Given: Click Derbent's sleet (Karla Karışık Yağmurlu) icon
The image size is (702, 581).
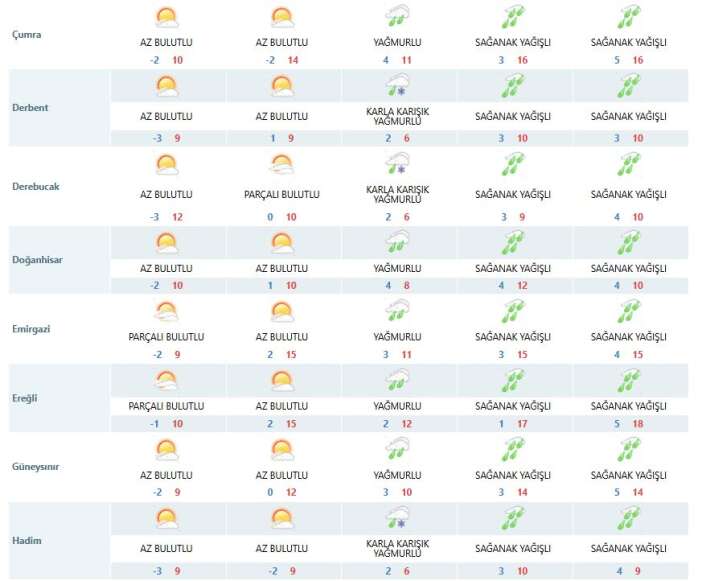Looking at the screenshot, I should click(398, 88).
